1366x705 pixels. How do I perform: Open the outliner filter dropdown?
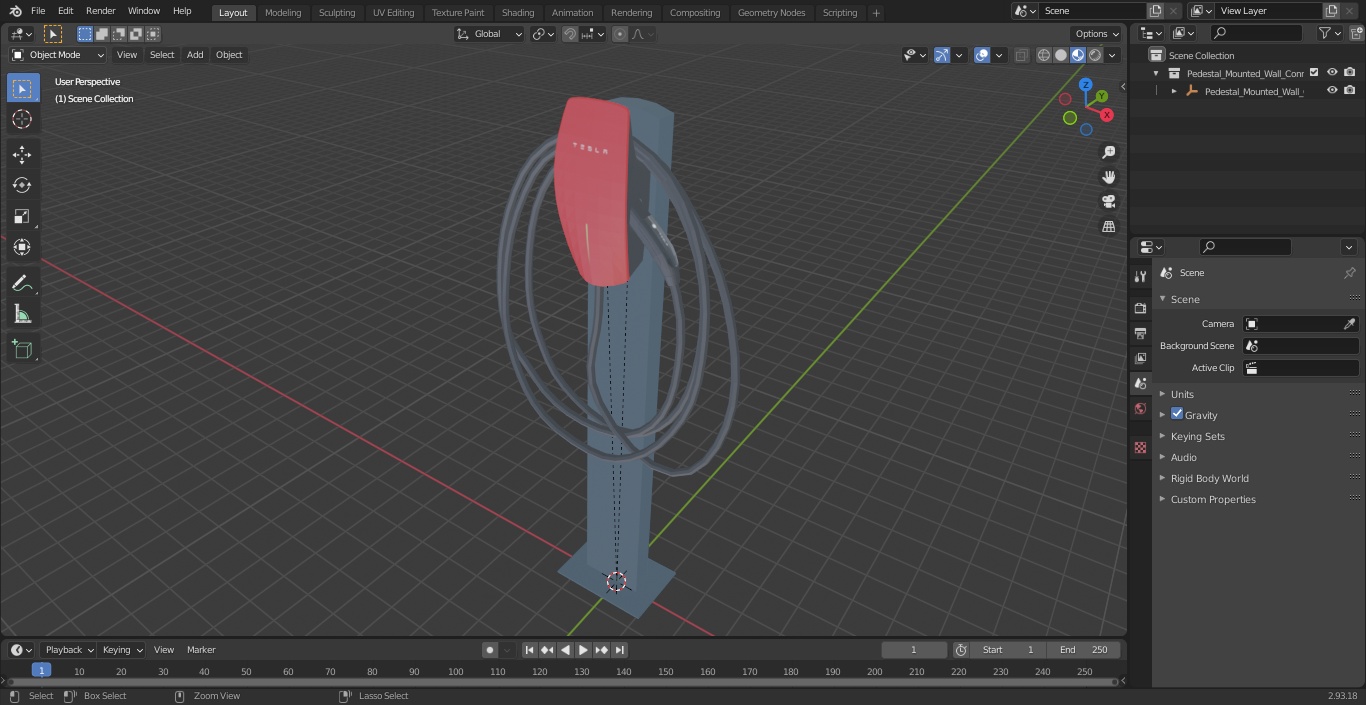coord(1329,33)
